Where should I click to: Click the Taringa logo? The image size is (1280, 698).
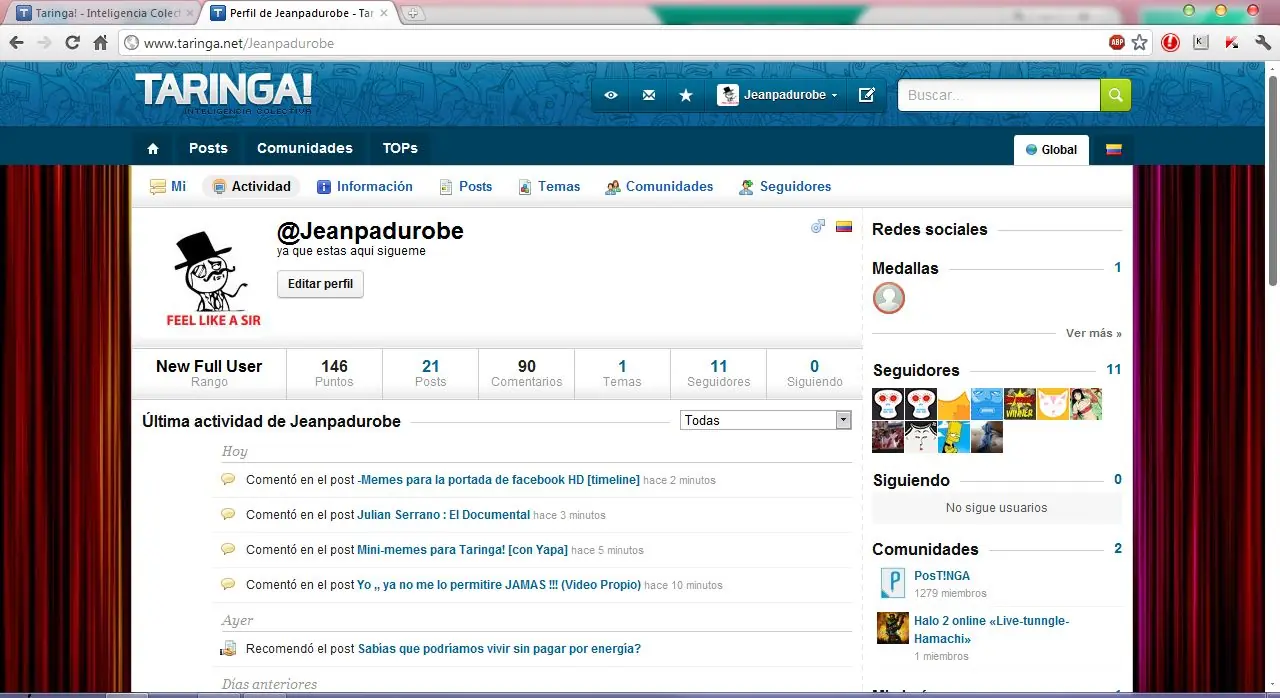(224, 92)
